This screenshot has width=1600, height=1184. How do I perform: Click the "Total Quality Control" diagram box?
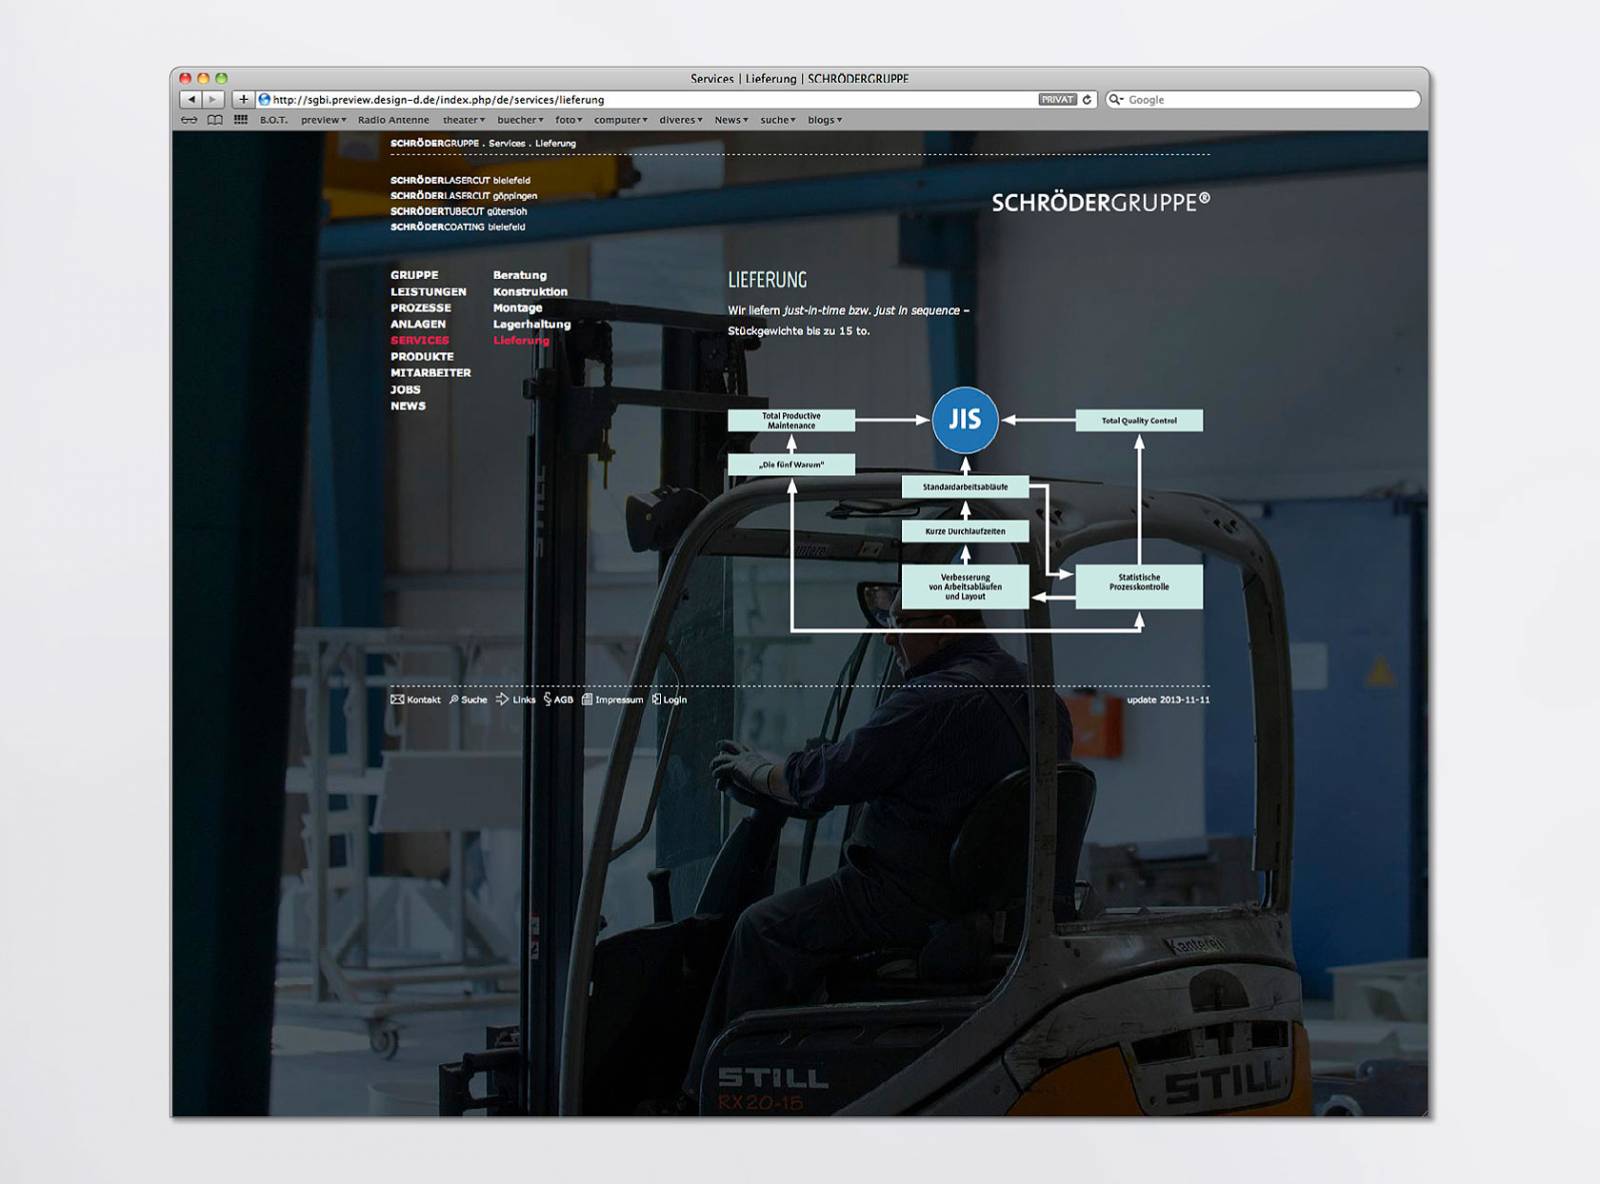coord(1139,421)
